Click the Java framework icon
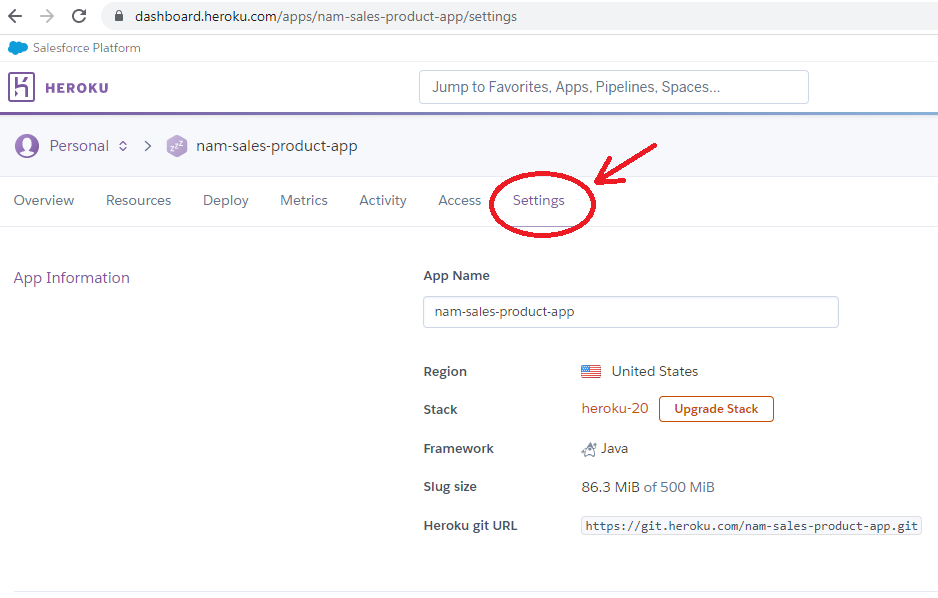This screenshot has width=938, height=598. pos(589,449)
